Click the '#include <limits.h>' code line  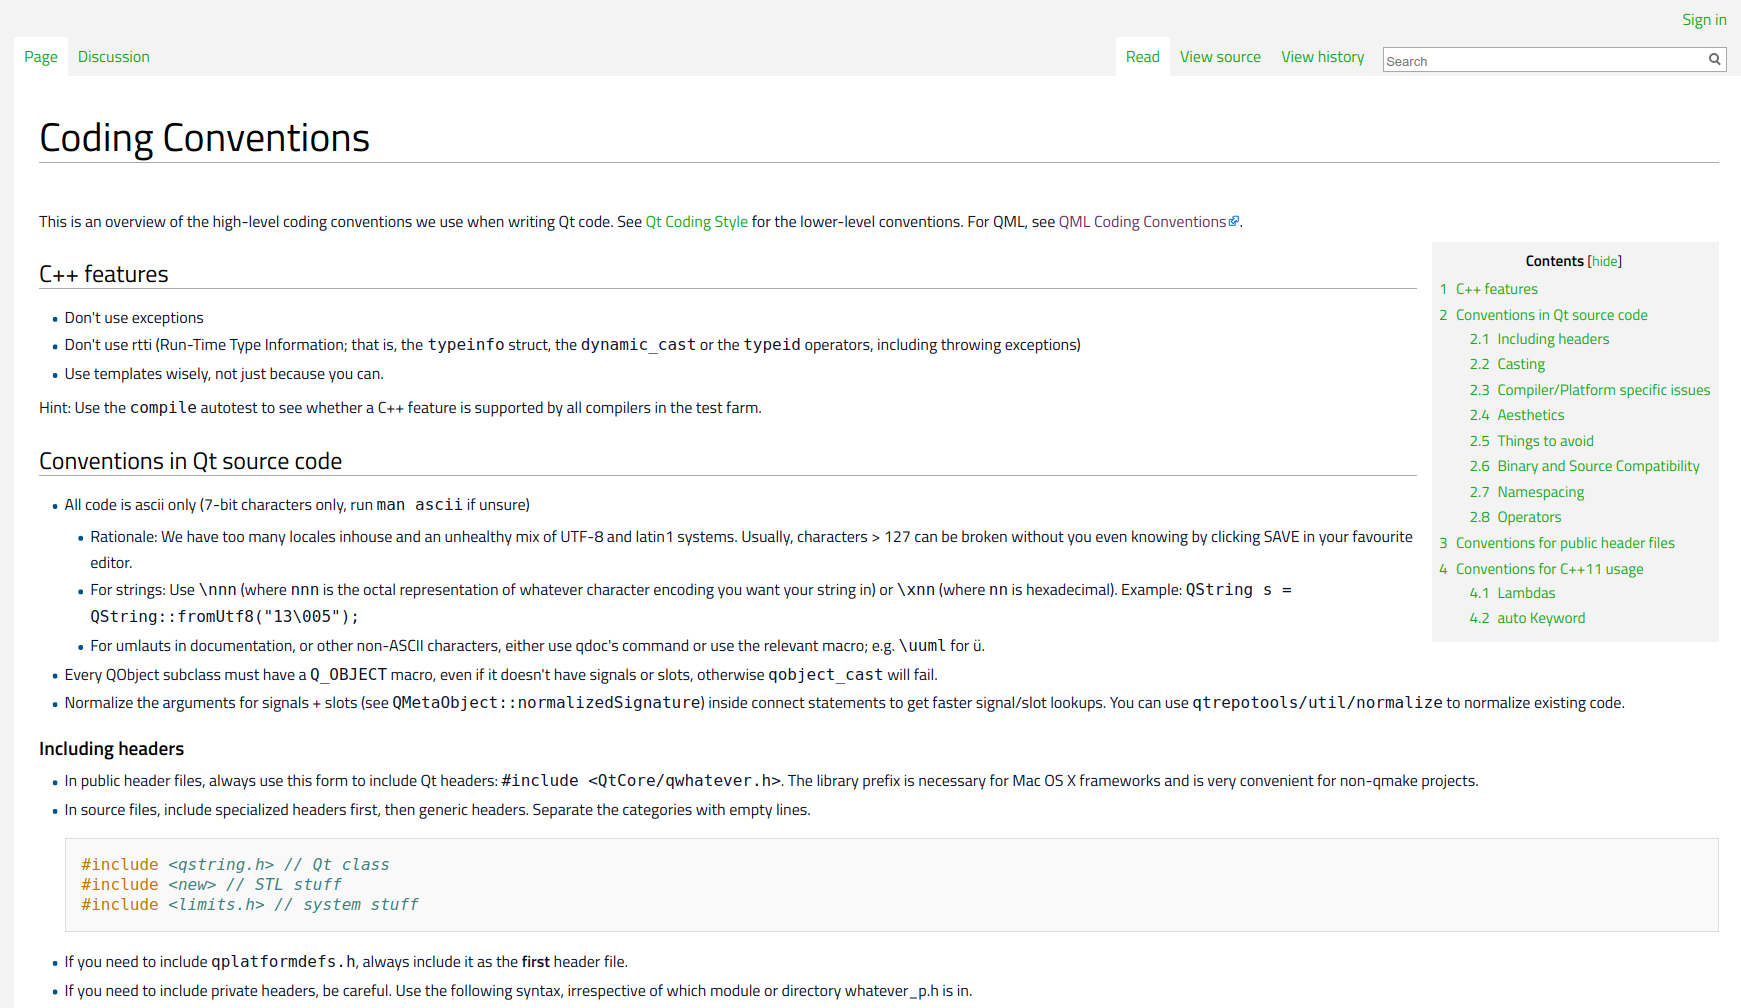pos(250,905)
